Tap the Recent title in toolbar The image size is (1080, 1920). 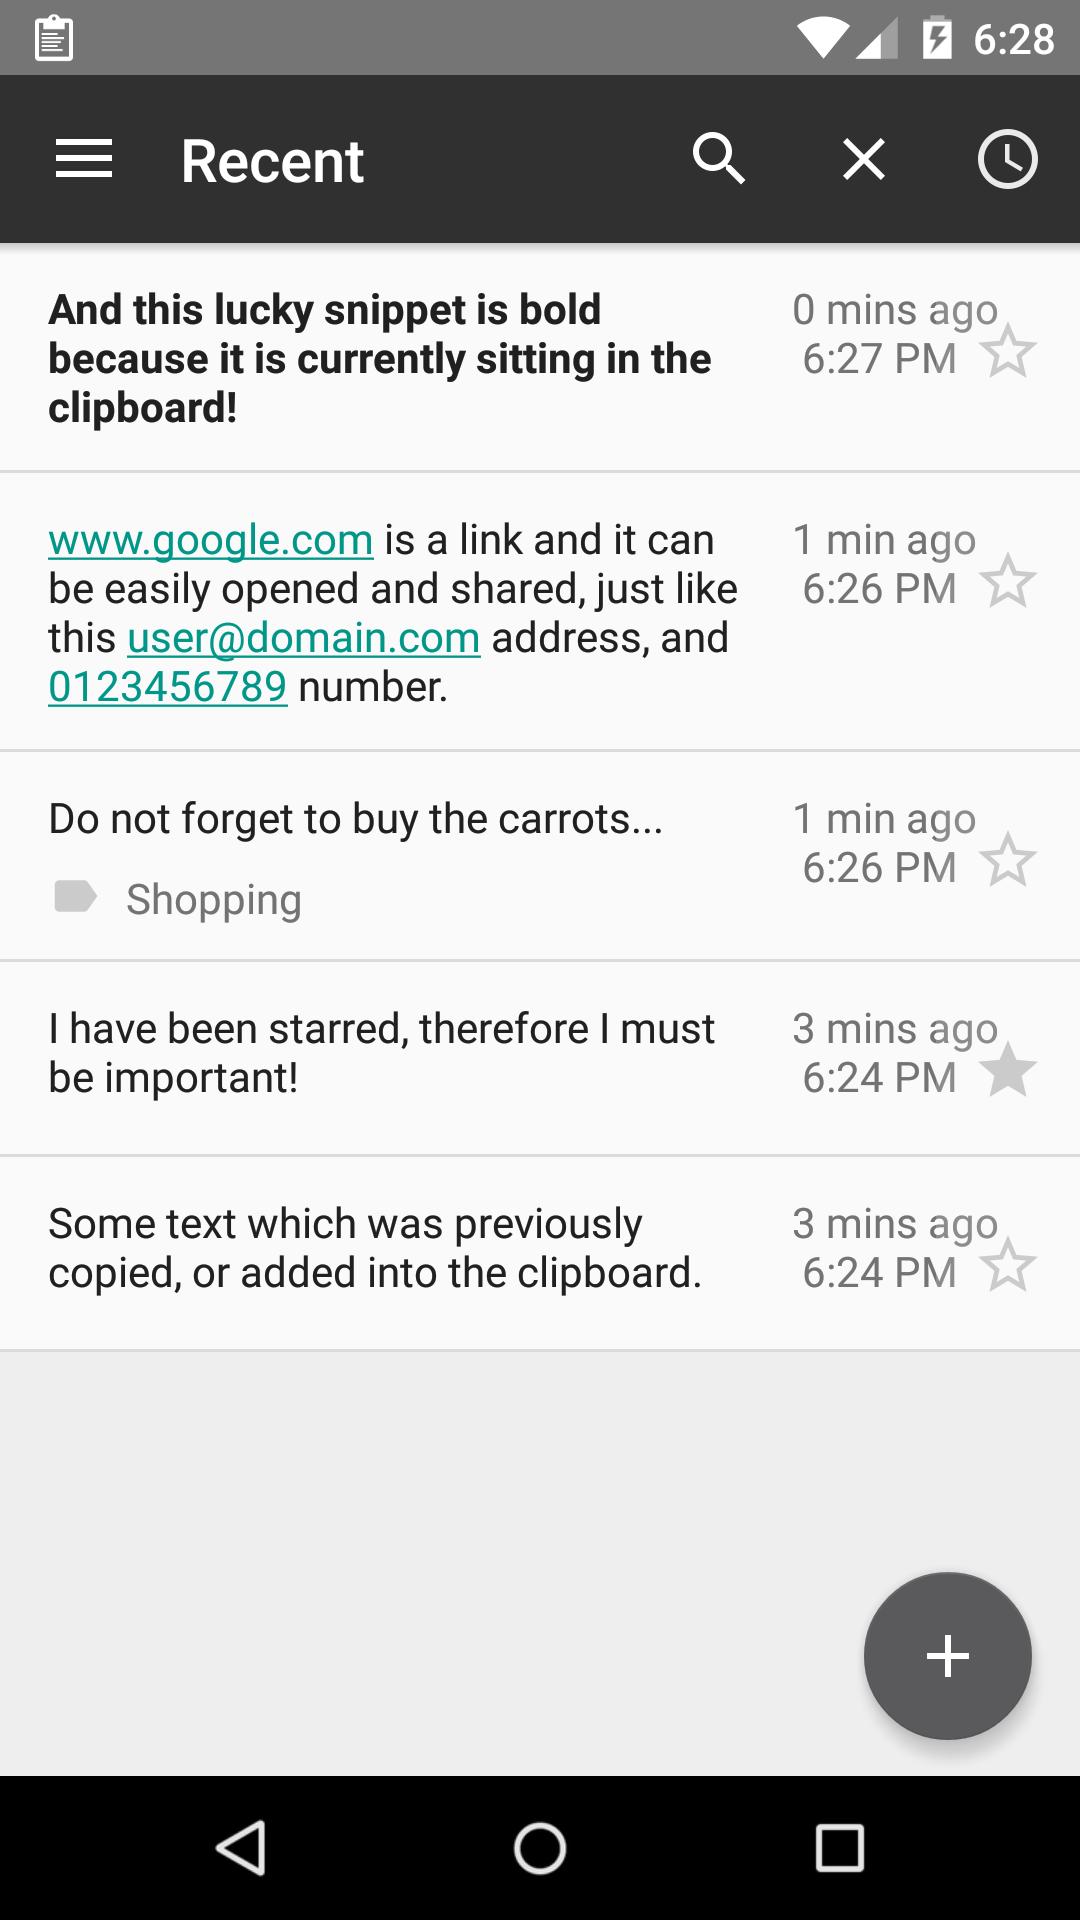pyautogui.click(x=272, y=161)
